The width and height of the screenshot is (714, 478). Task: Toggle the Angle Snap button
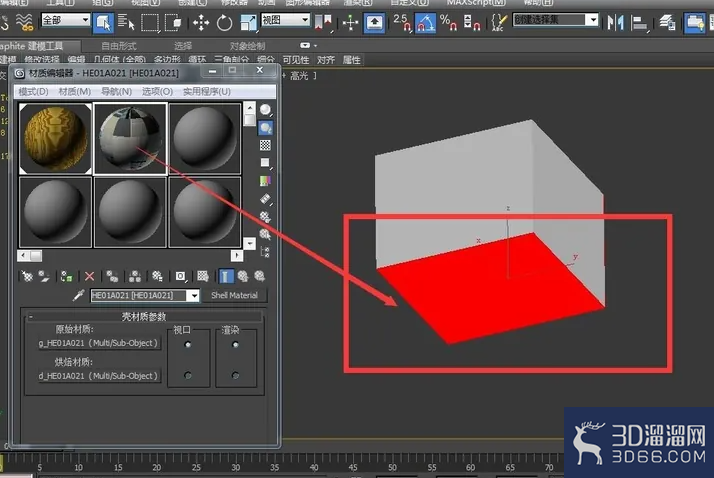425,22
